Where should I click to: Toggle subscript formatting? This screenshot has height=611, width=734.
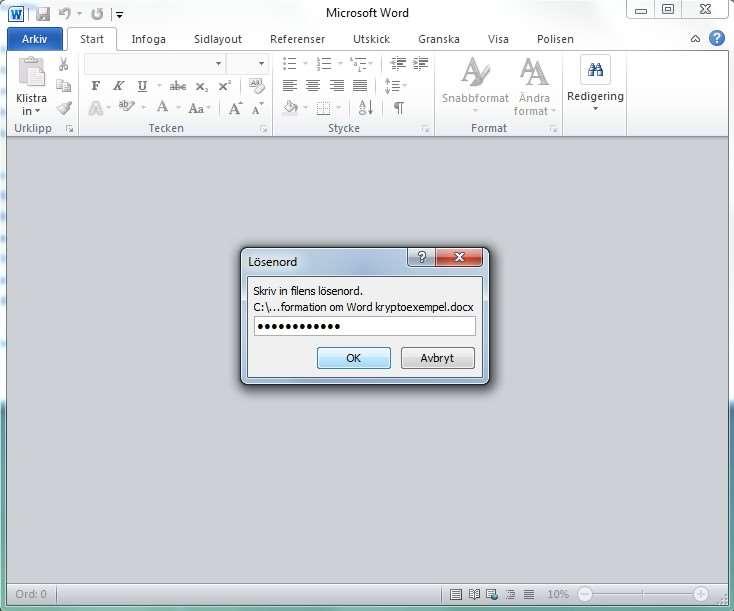click(202, 87)
